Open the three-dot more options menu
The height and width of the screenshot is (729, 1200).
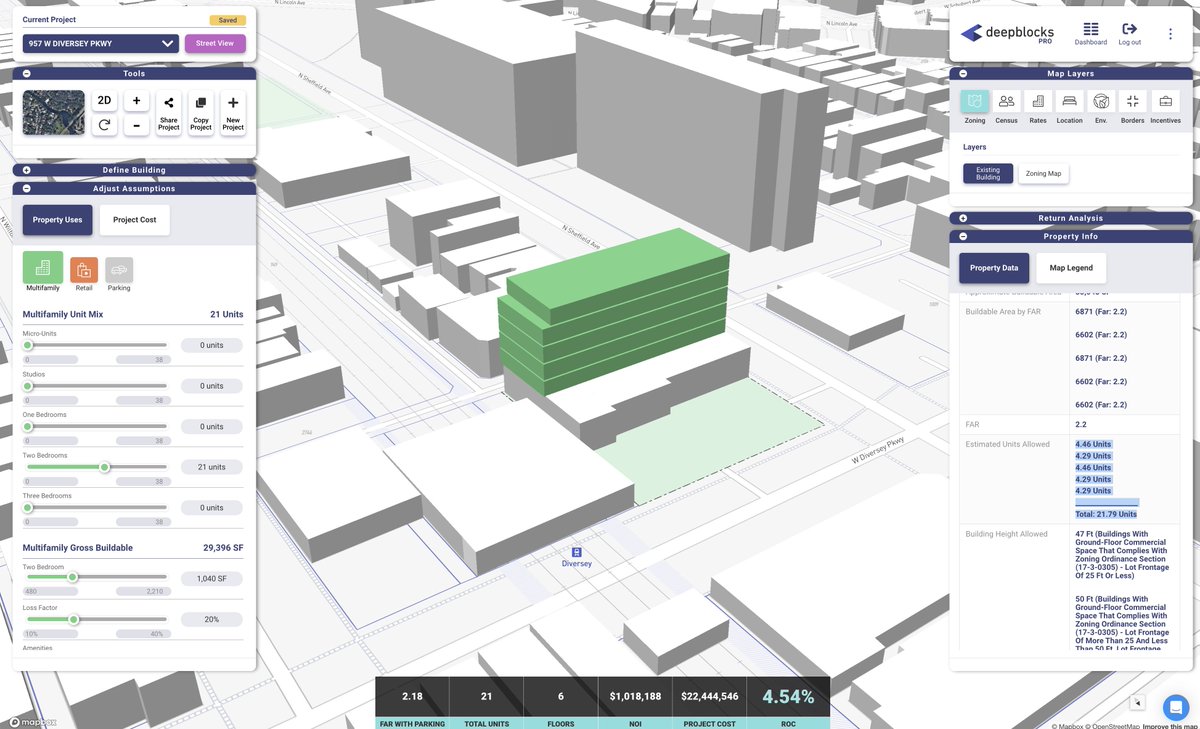1171,34
